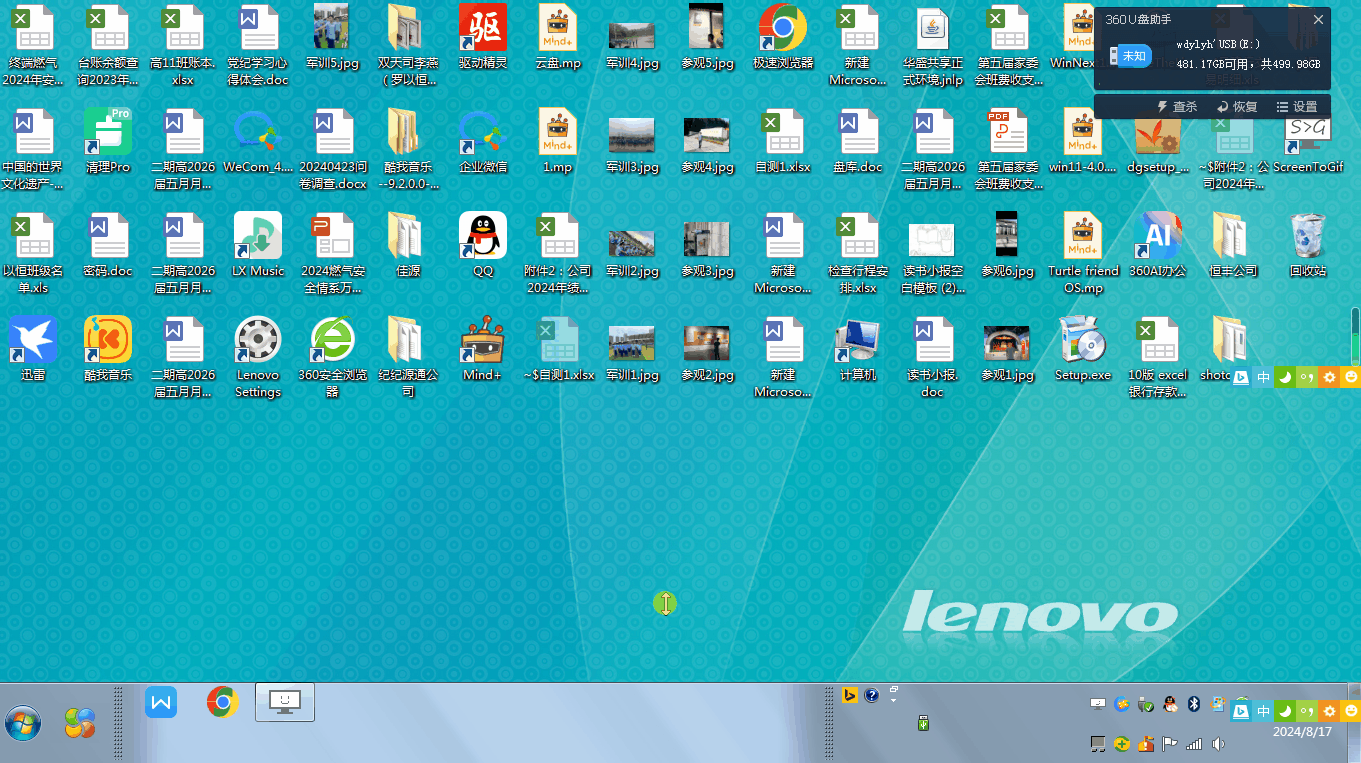Screen dimensions: 1361x763
Task: Toggle the 中 language mode on the taskbar IME bar
Action: point(1264,711)
